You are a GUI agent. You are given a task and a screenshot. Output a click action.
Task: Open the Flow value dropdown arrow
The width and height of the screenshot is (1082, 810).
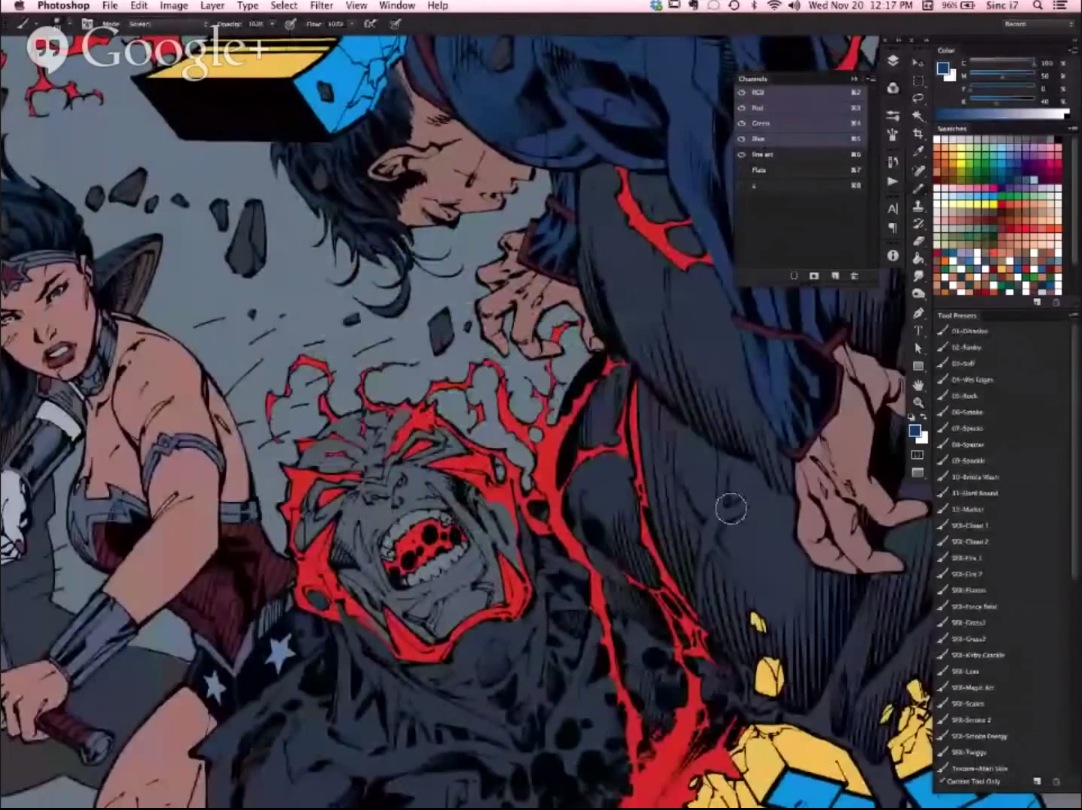tap(352, 24)
